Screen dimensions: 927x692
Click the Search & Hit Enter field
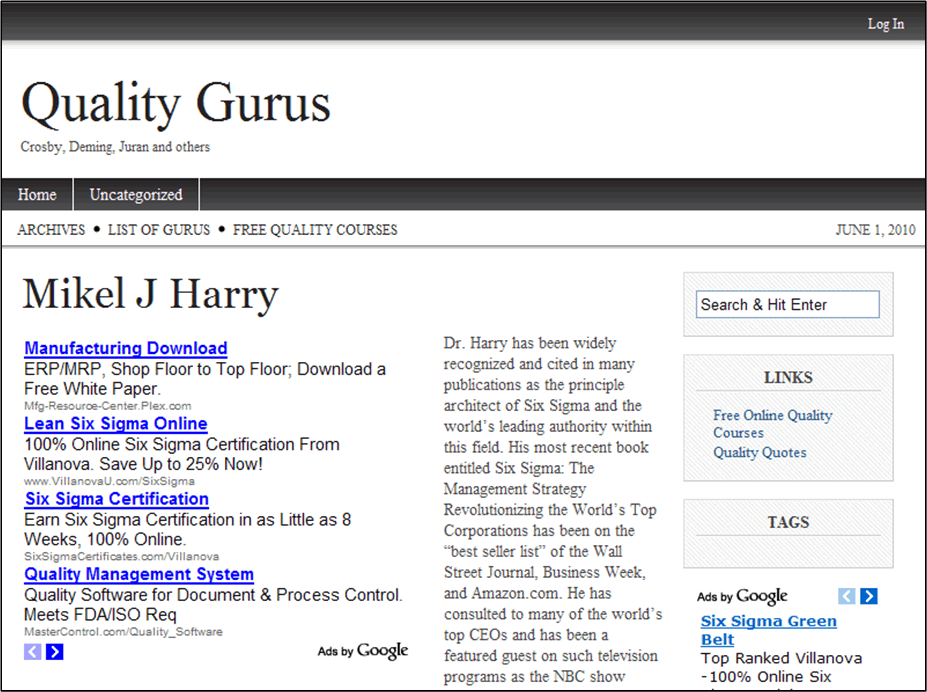pos(787,305)
